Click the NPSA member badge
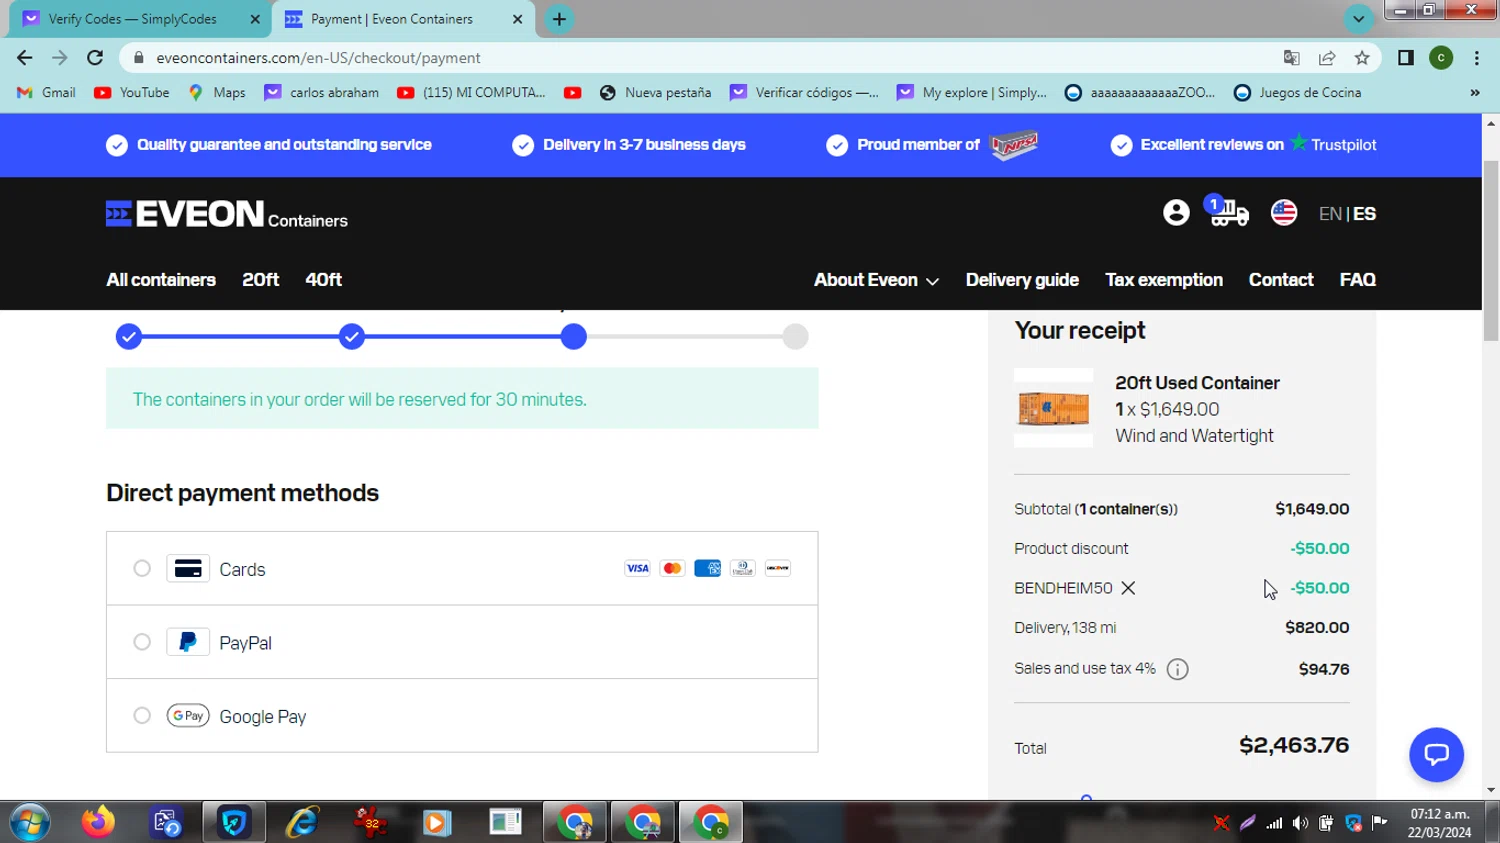 (x=1014, y=145)
